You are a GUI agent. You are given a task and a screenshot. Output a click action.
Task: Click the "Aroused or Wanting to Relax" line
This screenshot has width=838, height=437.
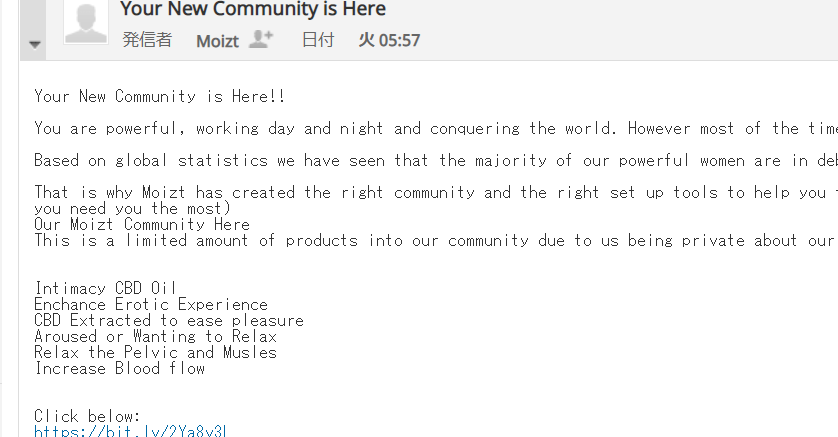pyautogui.click(x=155, y=336)
